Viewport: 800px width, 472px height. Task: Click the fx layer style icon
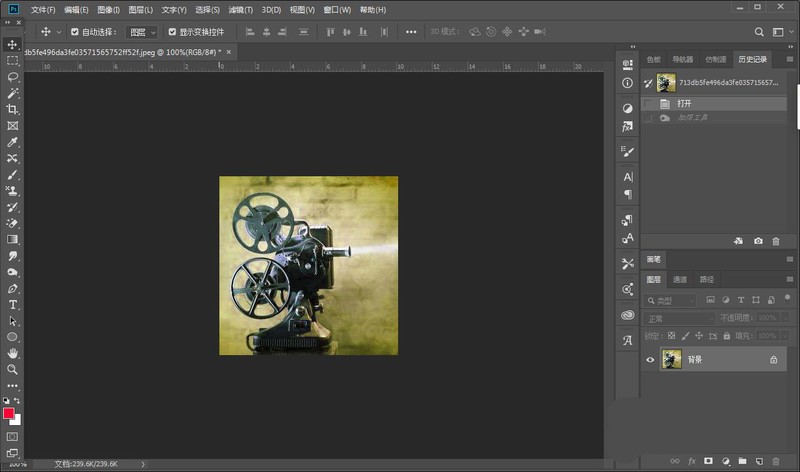(x=691, y=461)
